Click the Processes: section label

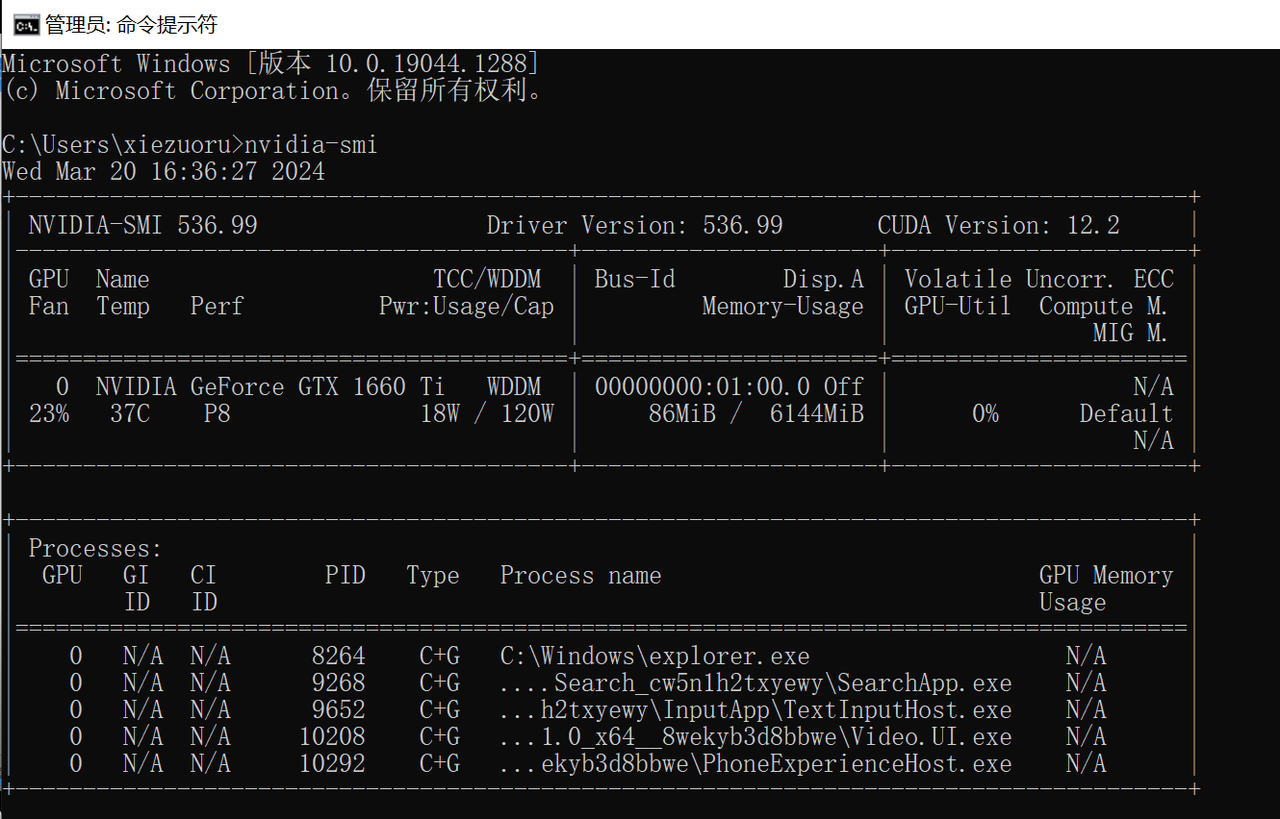(x=95, y=549)
